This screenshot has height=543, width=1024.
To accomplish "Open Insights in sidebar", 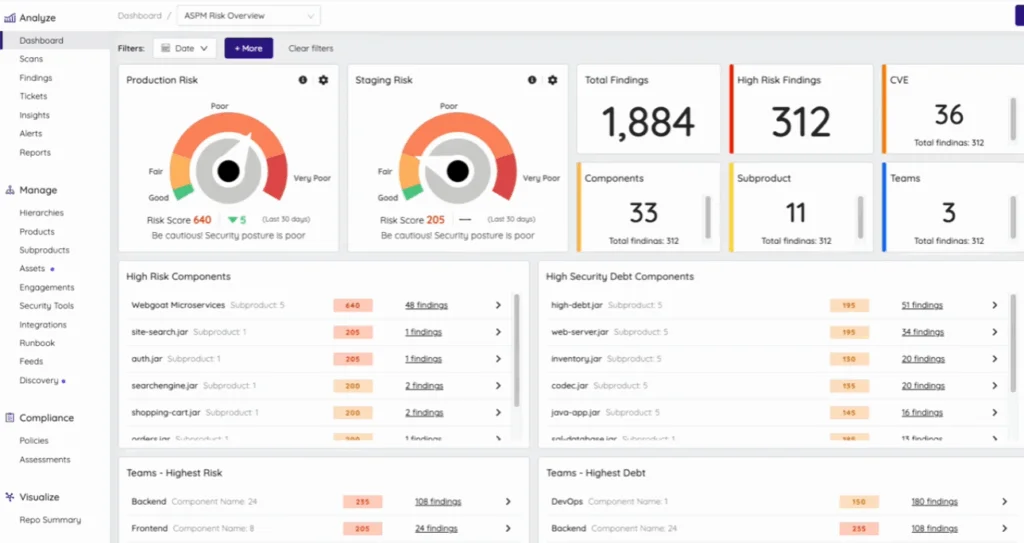I will pyautogui.click(x=34, y=115).
